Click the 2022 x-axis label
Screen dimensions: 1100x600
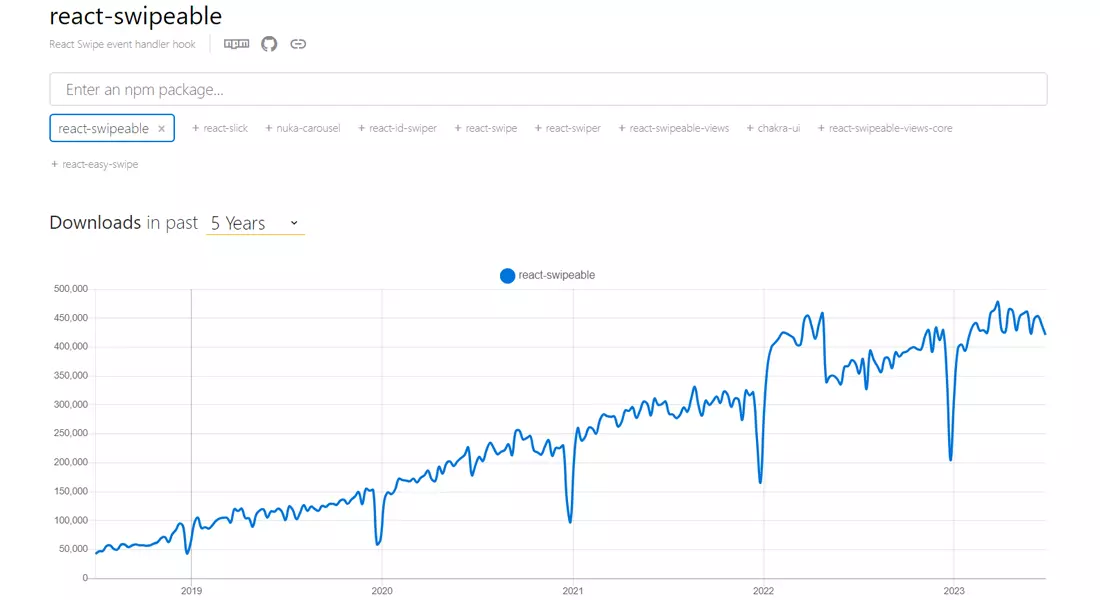click(763, 591)
